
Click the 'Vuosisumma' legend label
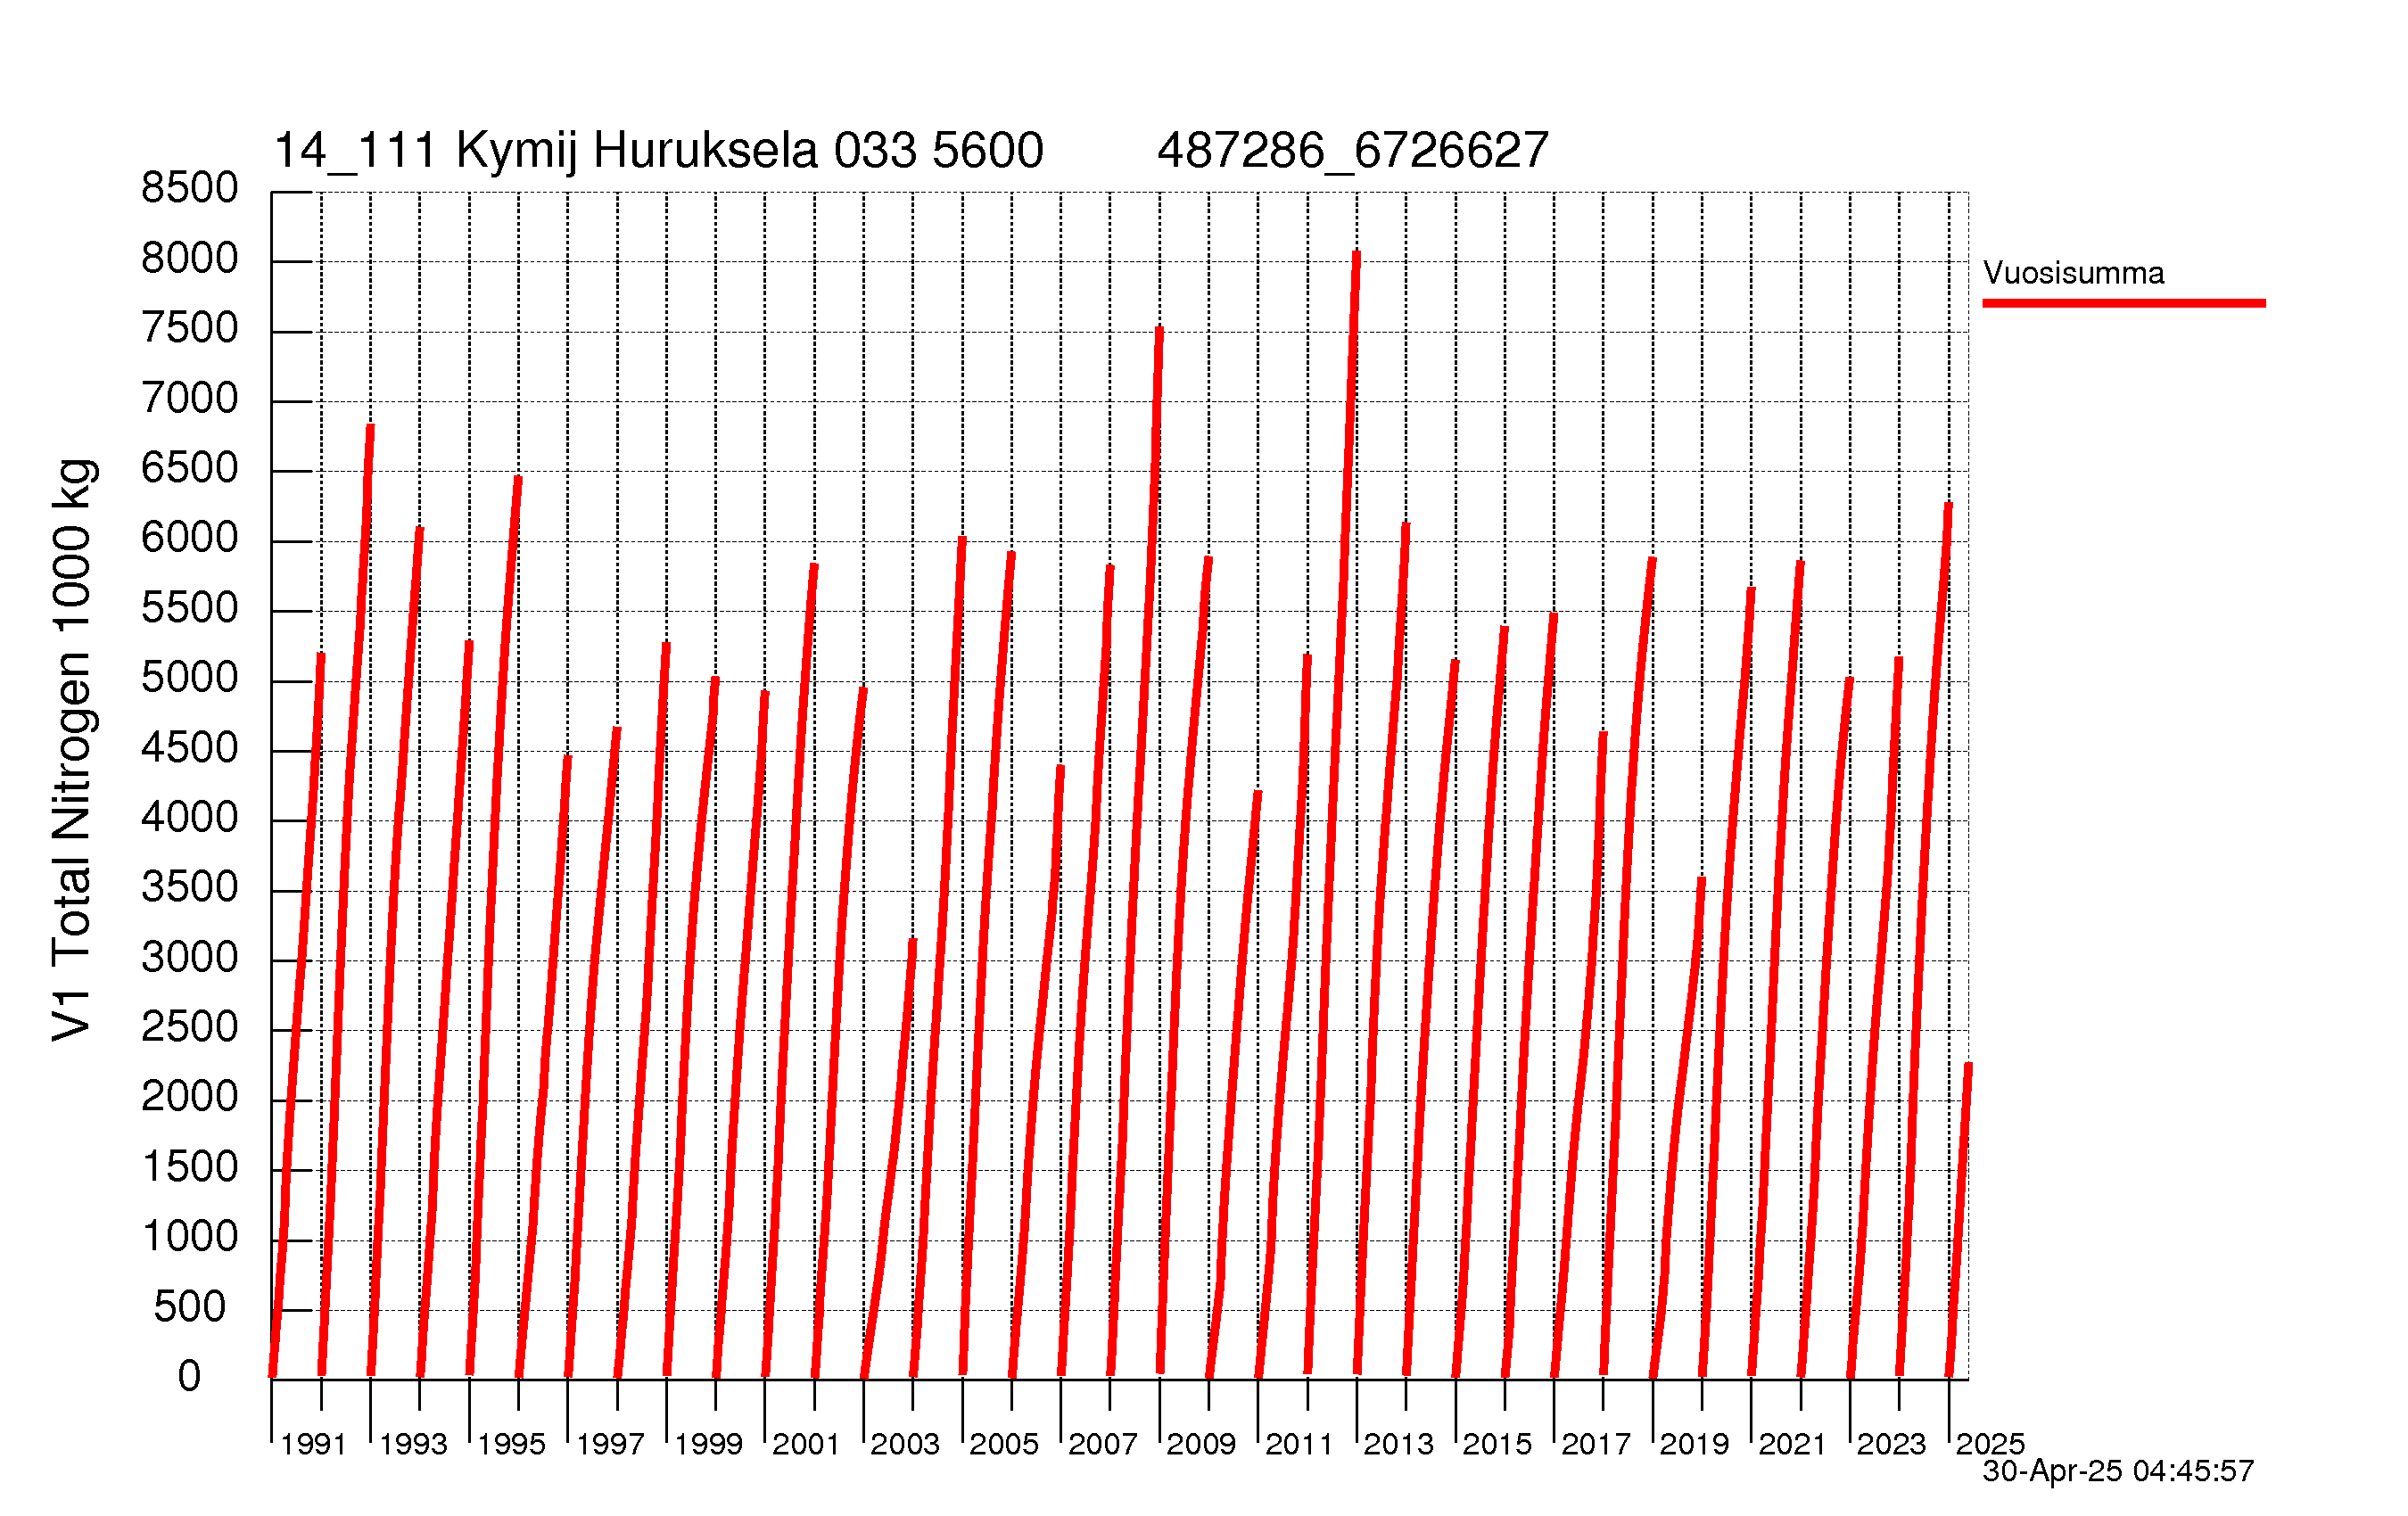pyautogui.click(x=2074, y=273)
